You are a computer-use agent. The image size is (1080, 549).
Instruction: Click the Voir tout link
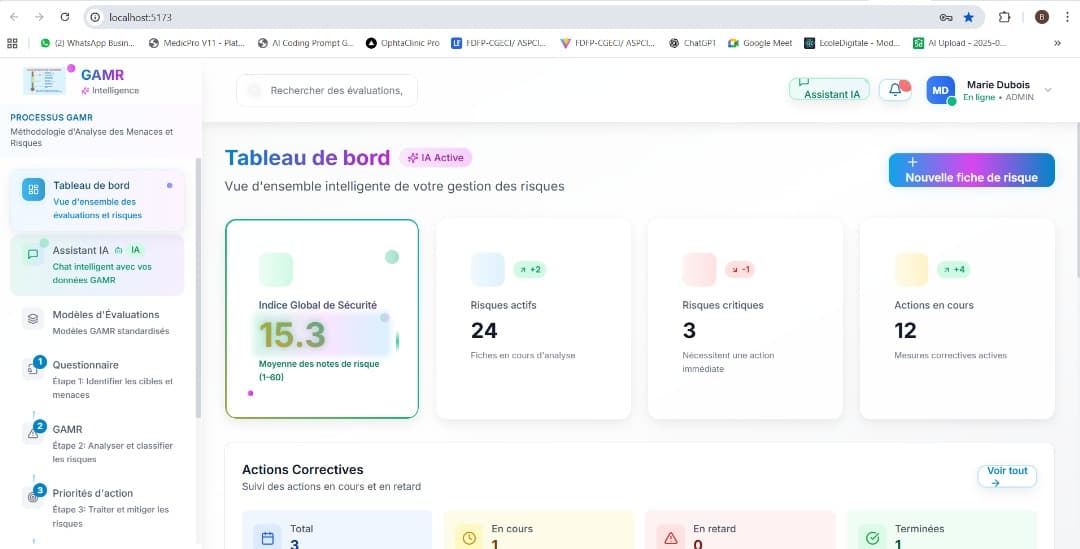click(1006, 476)
